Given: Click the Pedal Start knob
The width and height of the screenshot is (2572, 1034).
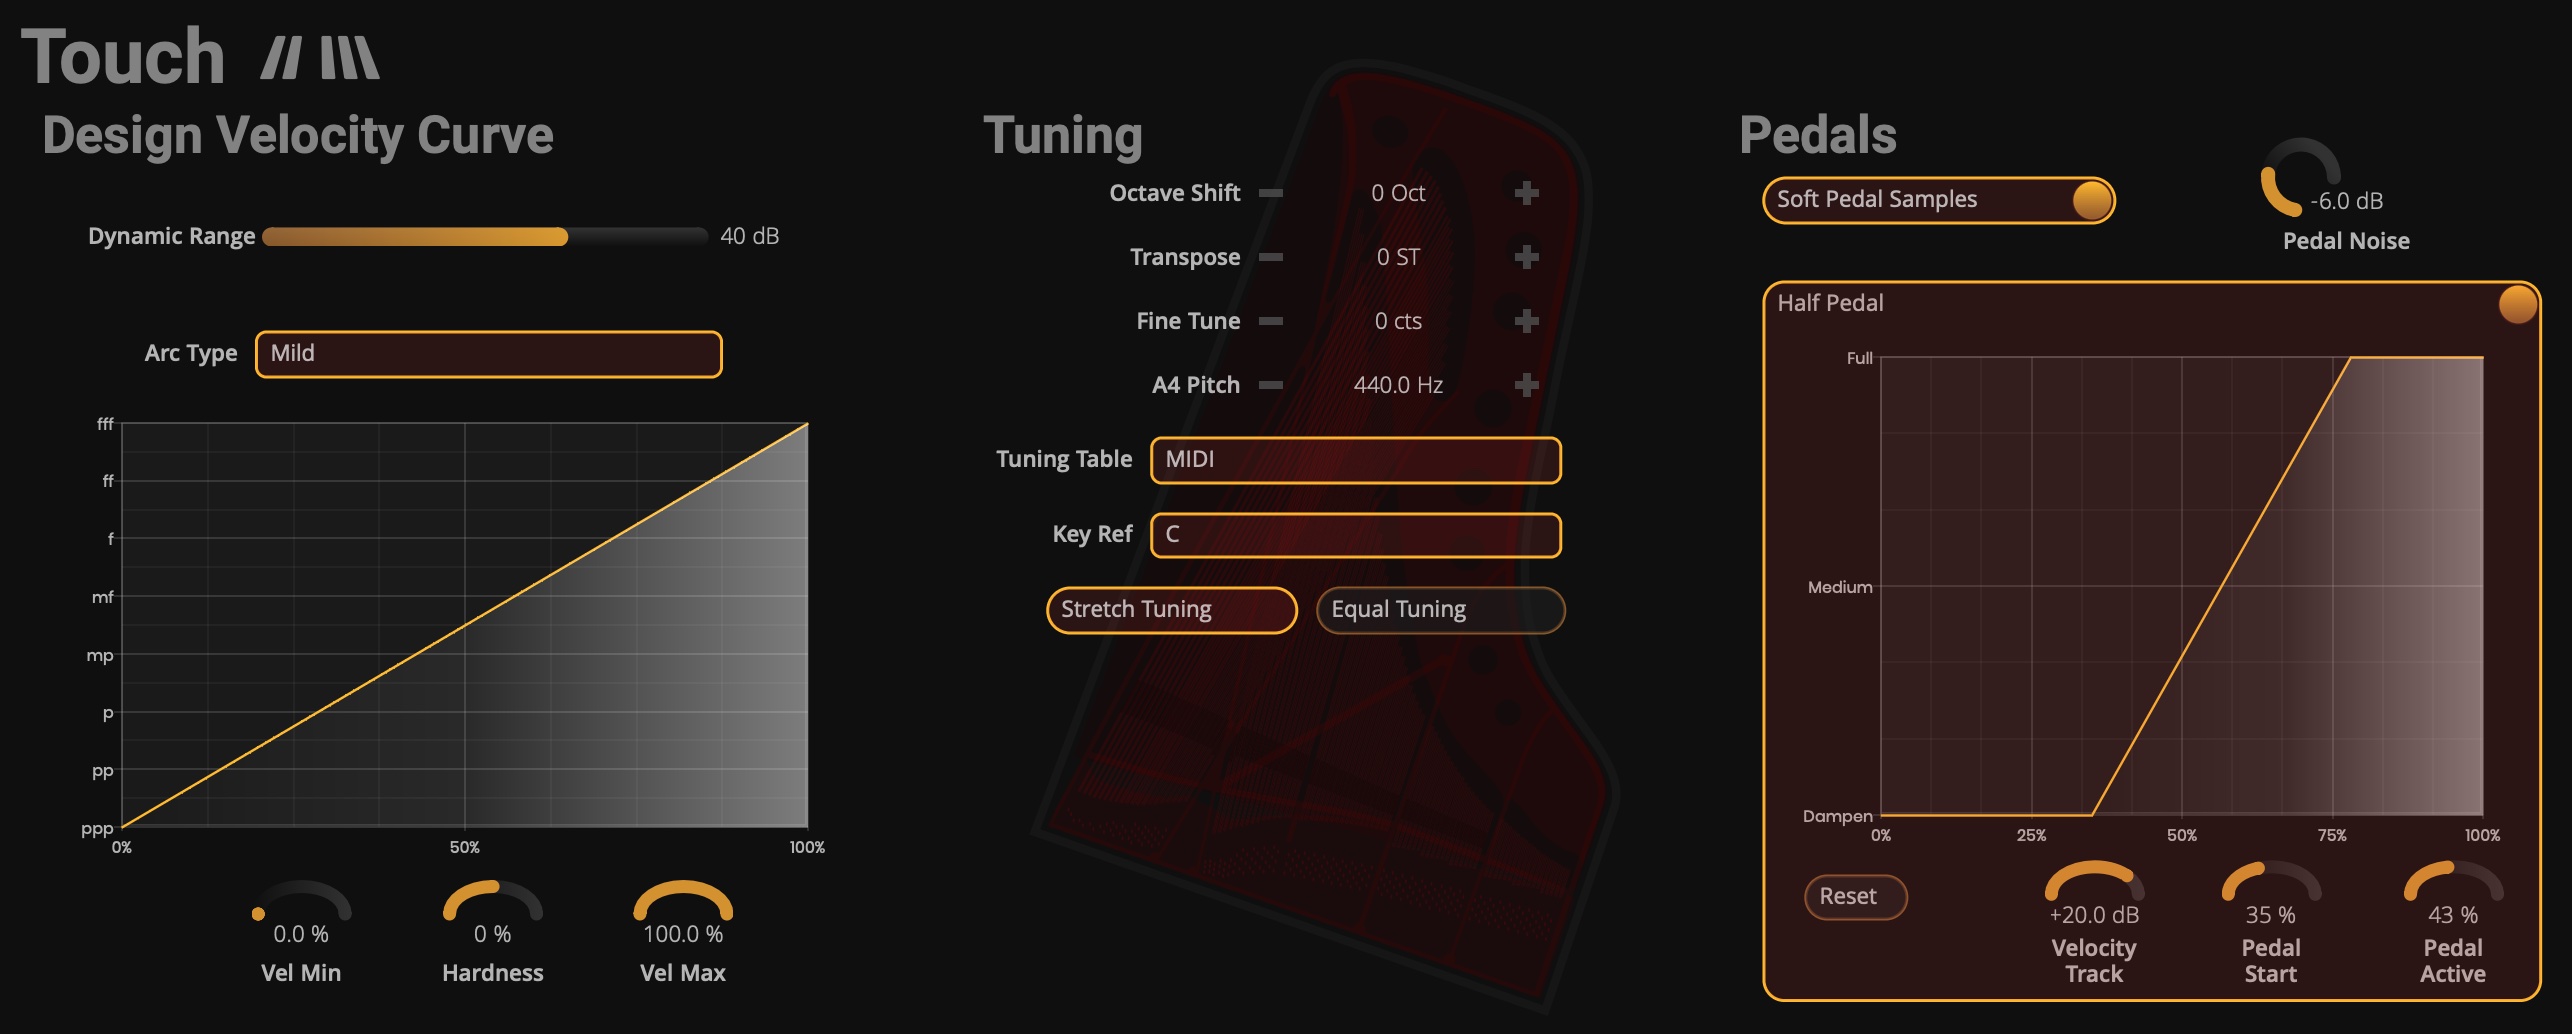Looking at the screenshot, I should (x=2271, y=882).
